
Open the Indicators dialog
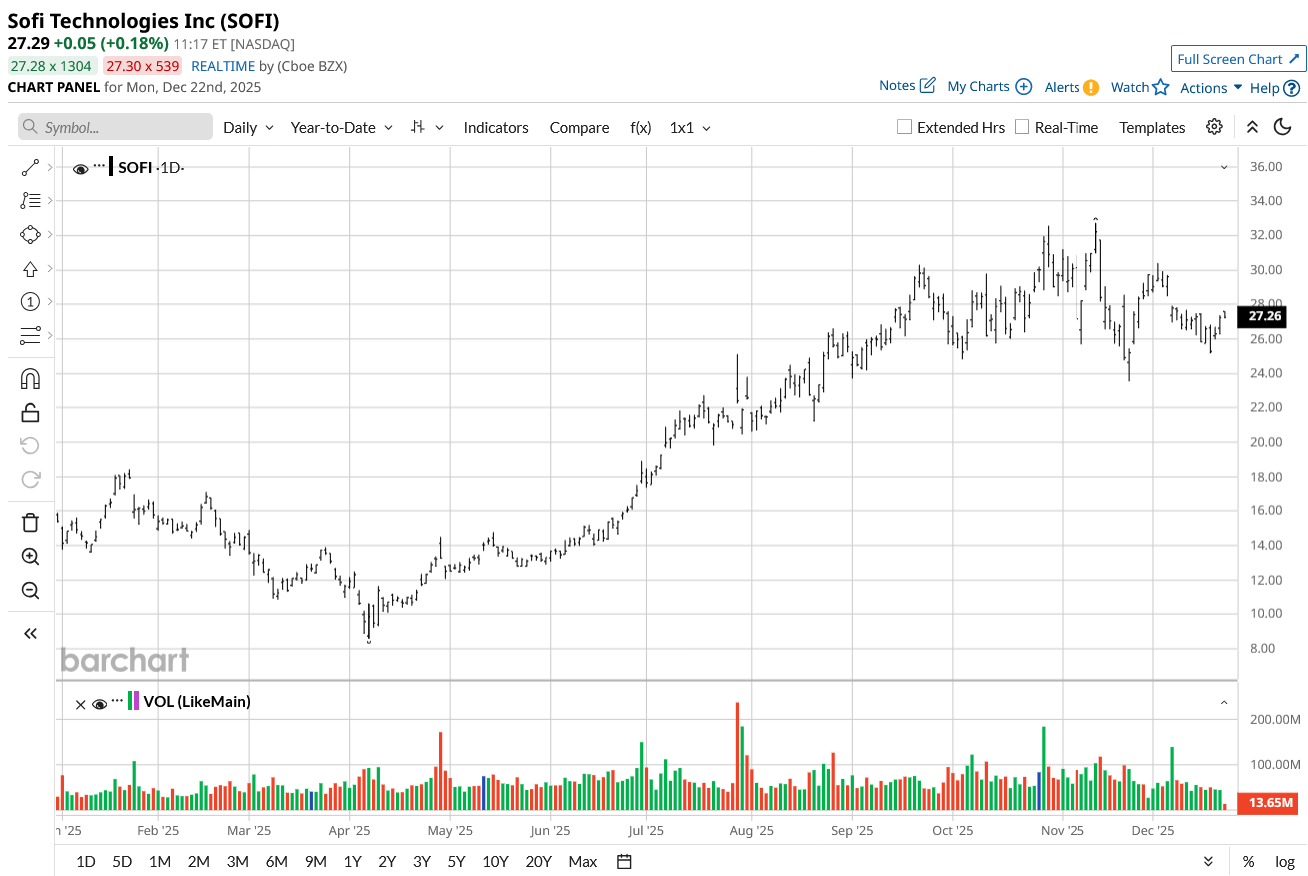pyautogui.click(x=496, y=127)
